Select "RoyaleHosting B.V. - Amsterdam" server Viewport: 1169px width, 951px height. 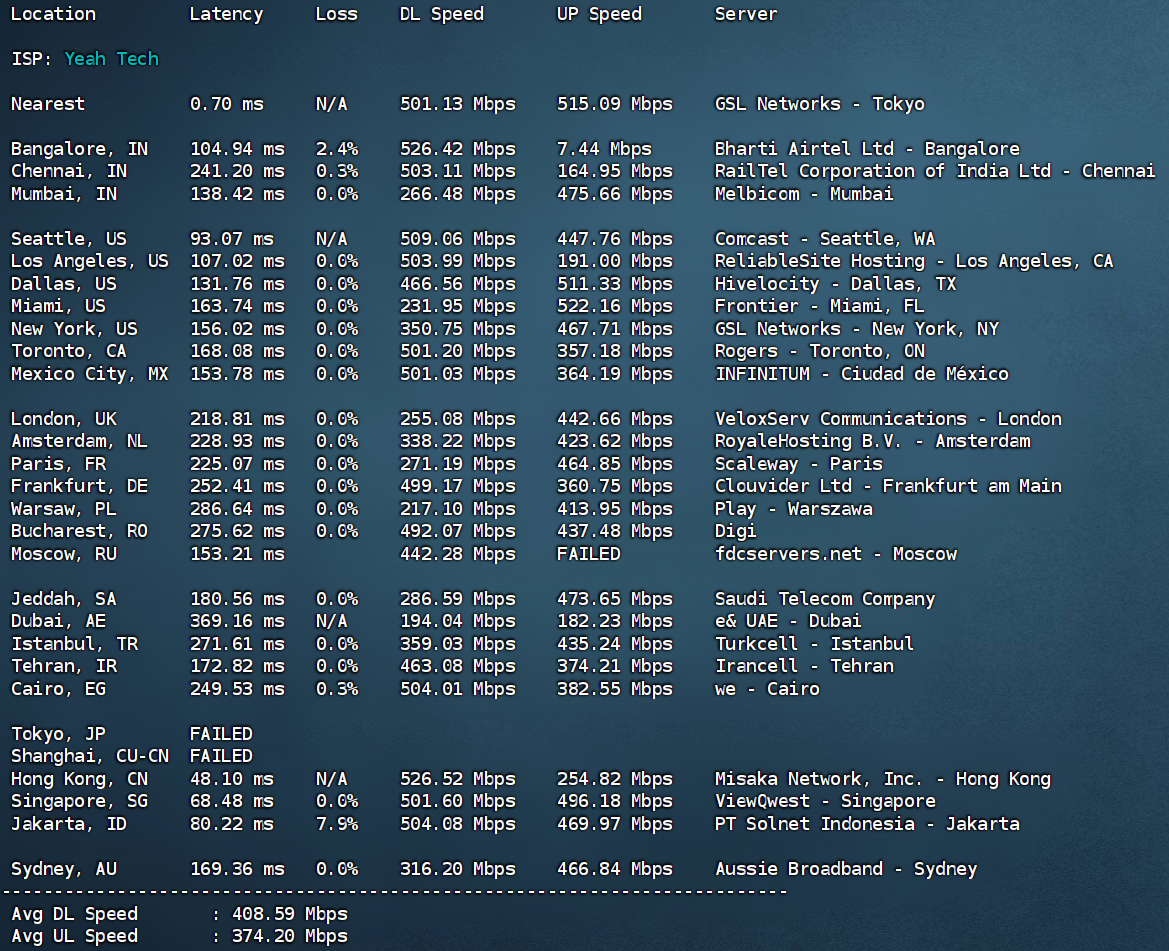click(872, 441)
